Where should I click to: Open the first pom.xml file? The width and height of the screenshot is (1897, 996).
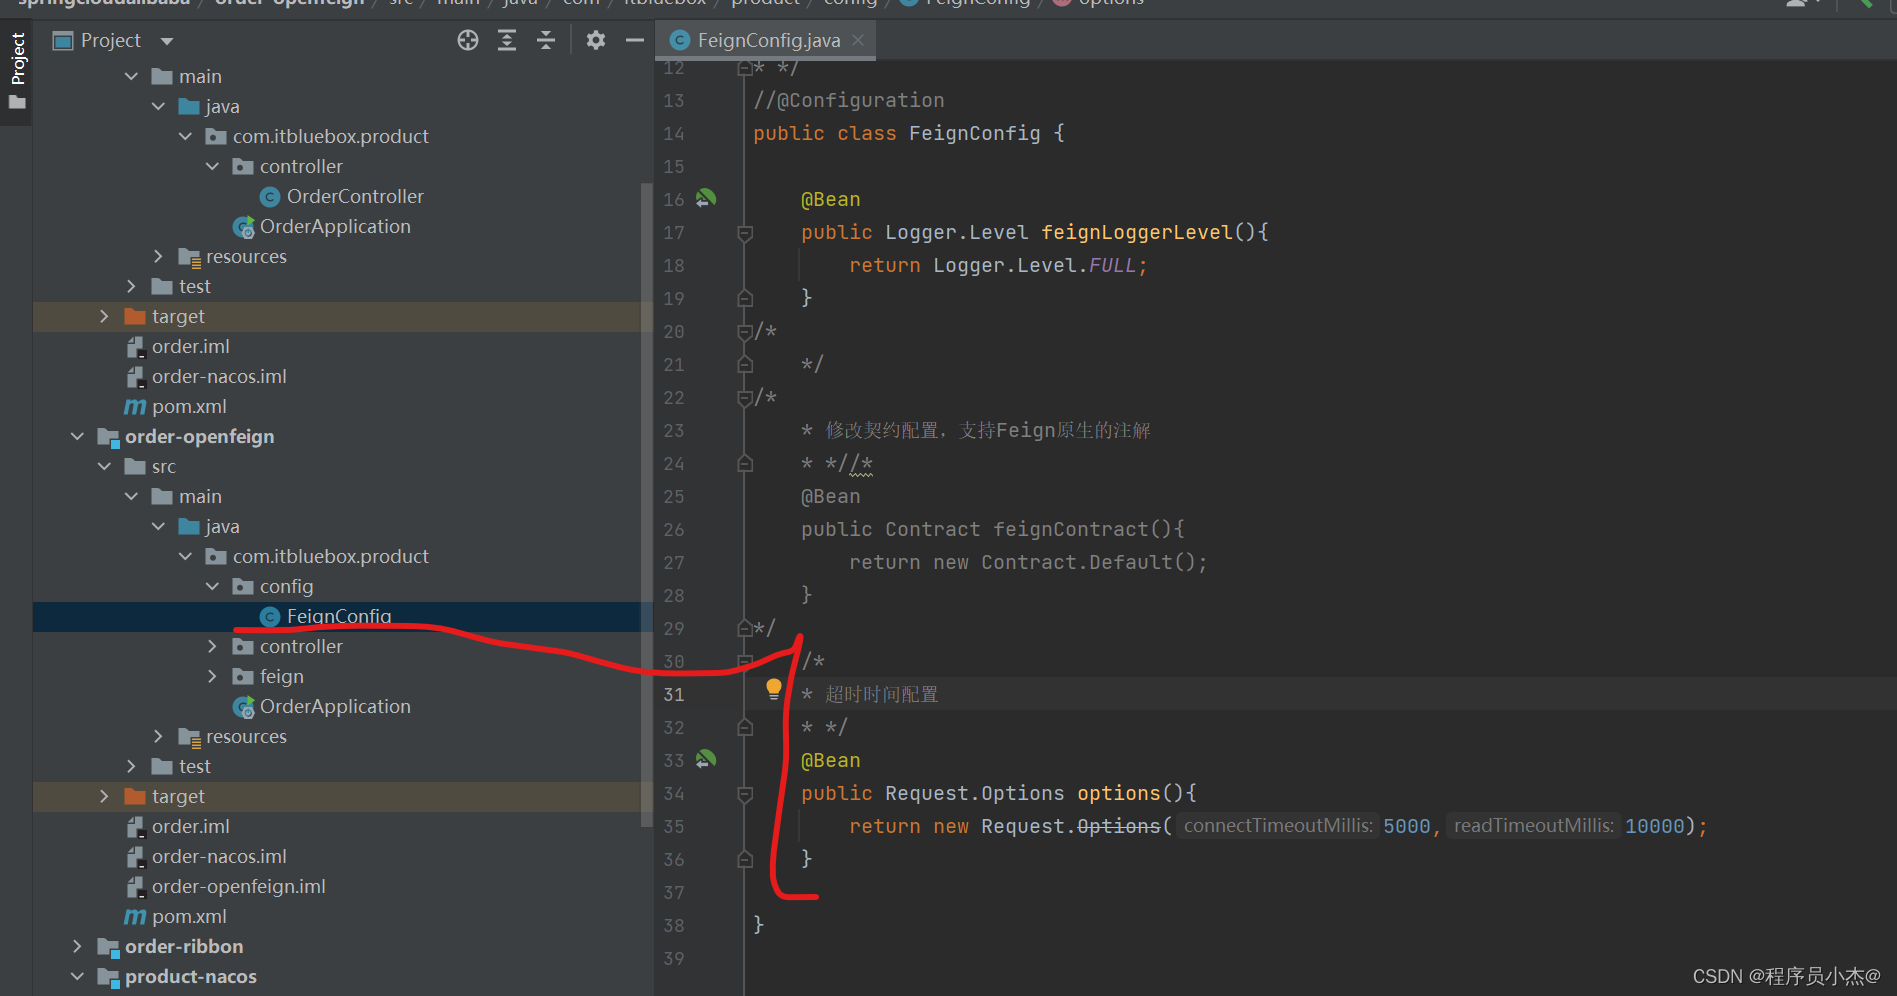189,406
